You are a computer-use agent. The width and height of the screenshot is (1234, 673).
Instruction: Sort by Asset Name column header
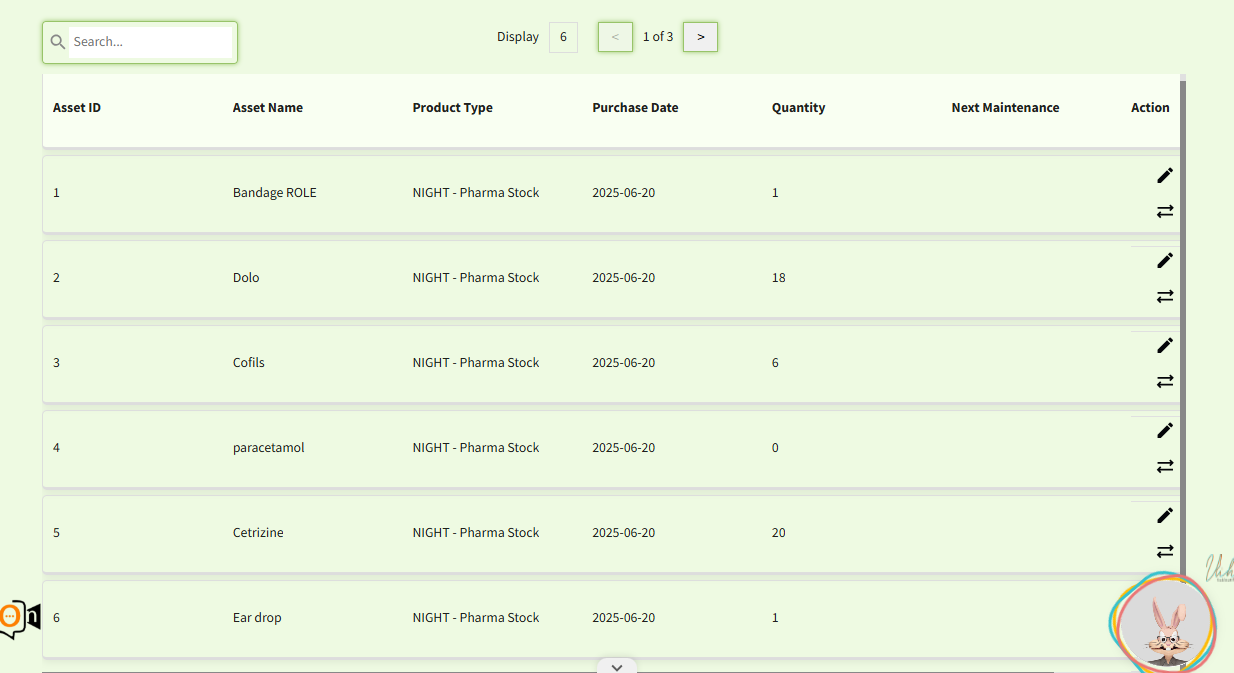(x=268, y=108)
